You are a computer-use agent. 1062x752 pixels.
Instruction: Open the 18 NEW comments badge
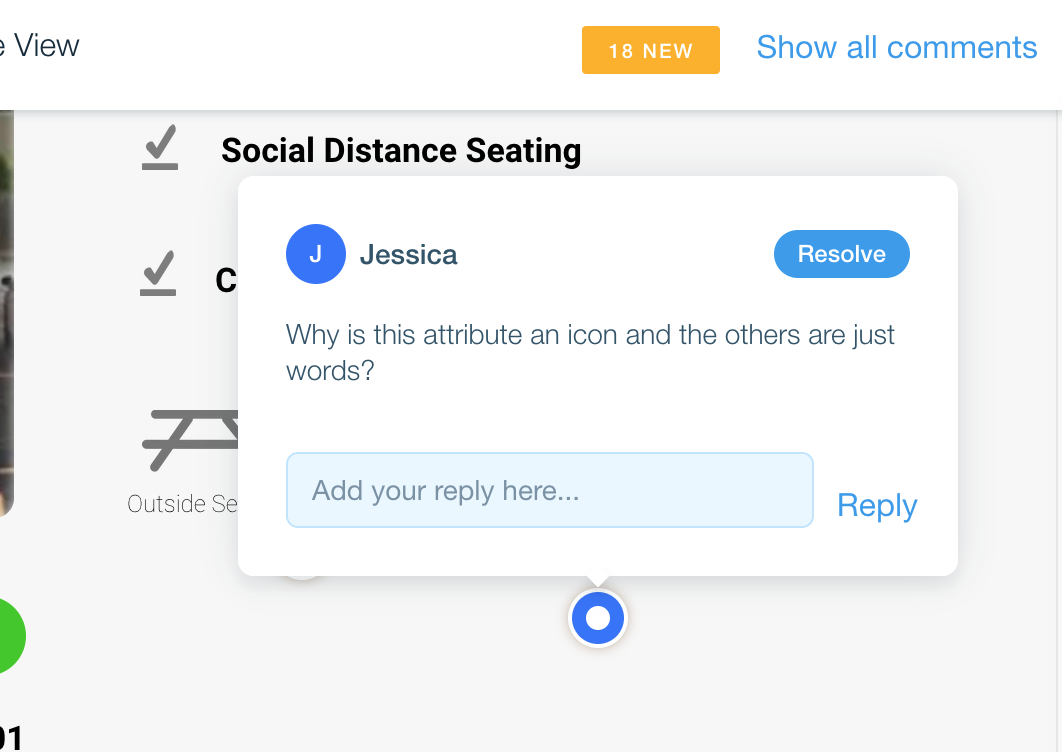(650, 50)
